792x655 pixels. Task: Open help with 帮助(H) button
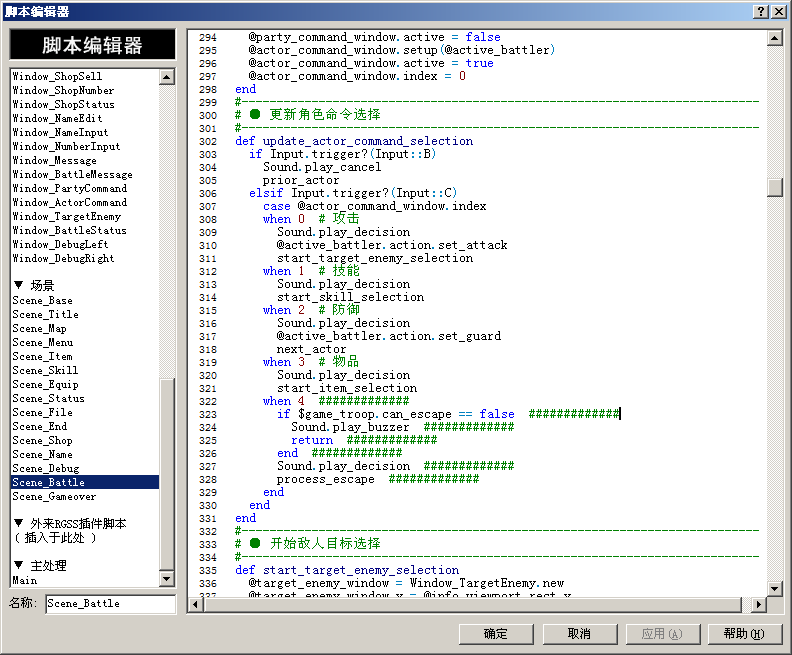tap(745, 634)
